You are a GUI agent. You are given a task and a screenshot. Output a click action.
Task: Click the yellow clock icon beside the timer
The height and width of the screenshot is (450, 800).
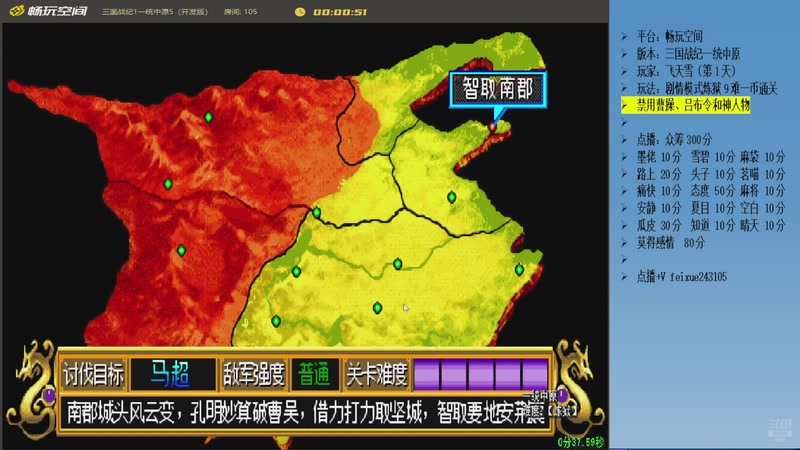tap(300, 11)
